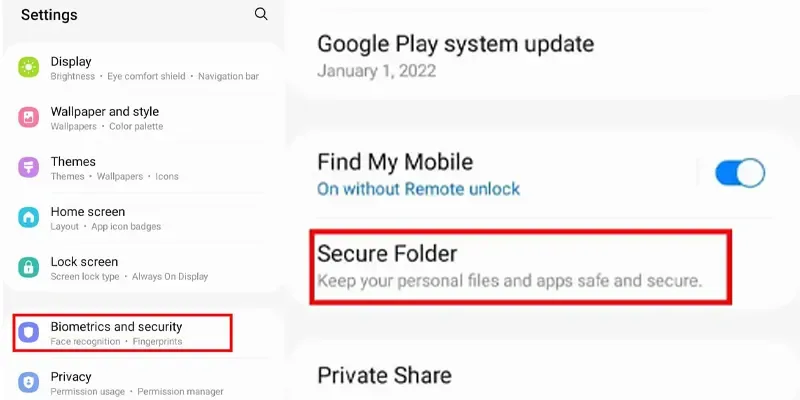
Task: Select the Themes menu entry
Action: 143,168
